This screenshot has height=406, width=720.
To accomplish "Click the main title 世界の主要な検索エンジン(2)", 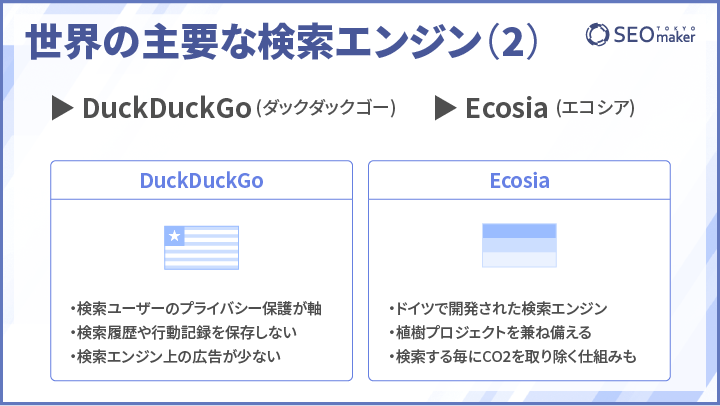I will pos(281,41).
